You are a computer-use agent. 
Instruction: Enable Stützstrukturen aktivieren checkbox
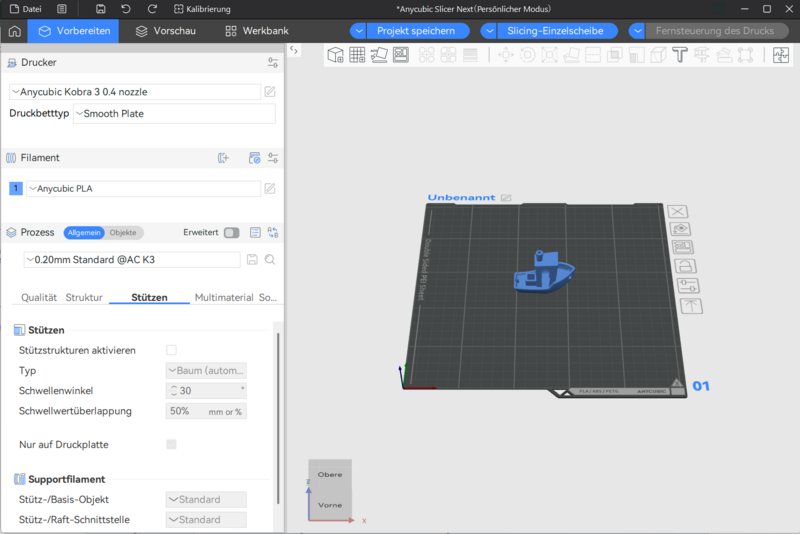[x=171, y=350]
